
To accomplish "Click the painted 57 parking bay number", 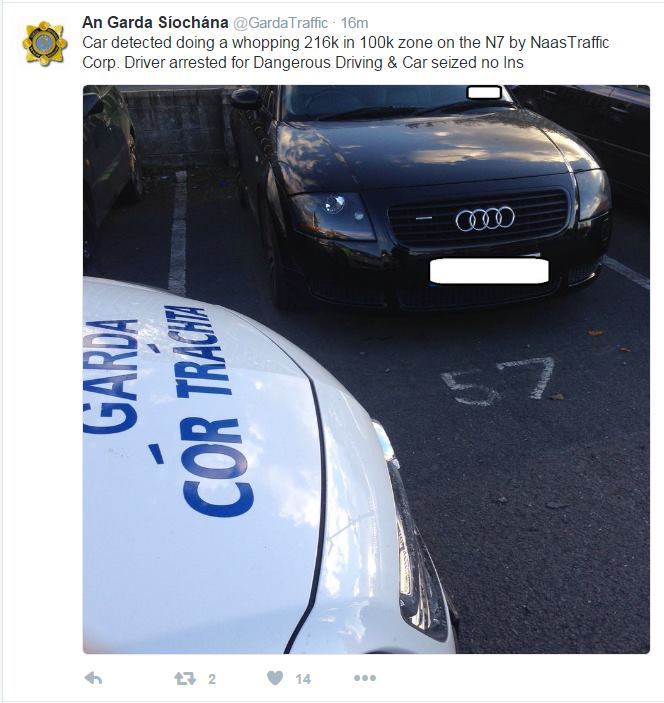I will (x=498, y=381).
